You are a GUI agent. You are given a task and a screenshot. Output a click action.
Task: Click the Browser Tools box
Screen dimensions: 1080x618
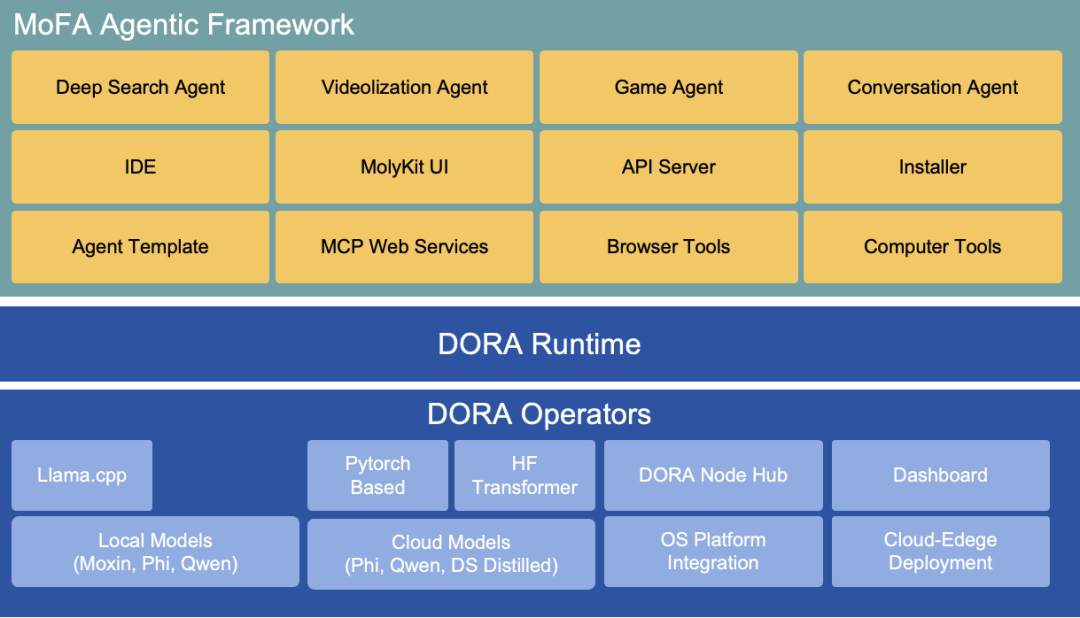(x=668, y=247)
